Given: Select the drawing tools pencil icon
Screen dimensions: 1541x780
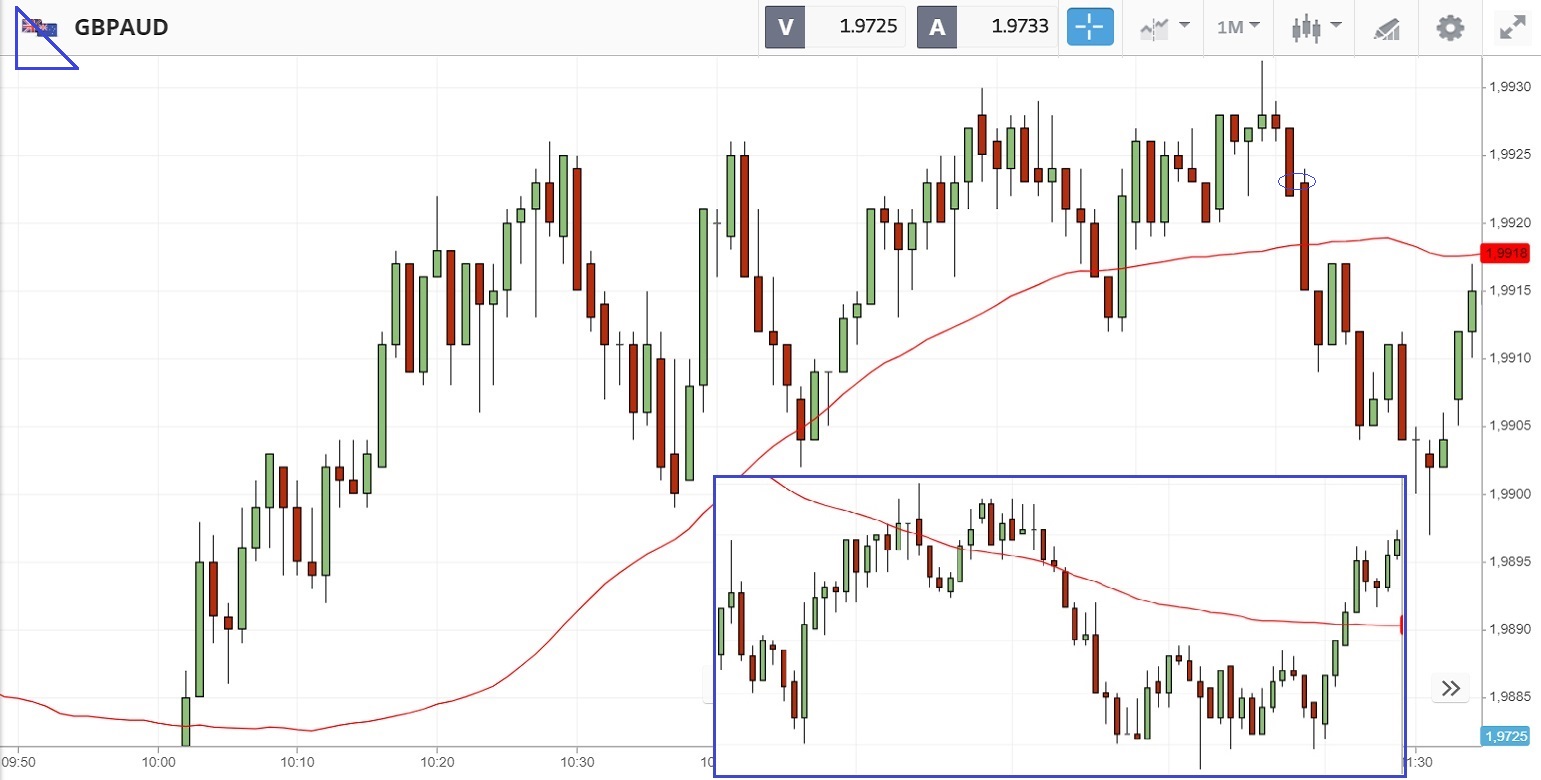Looking at the screenshot, I should click(x=1387, y=28).
